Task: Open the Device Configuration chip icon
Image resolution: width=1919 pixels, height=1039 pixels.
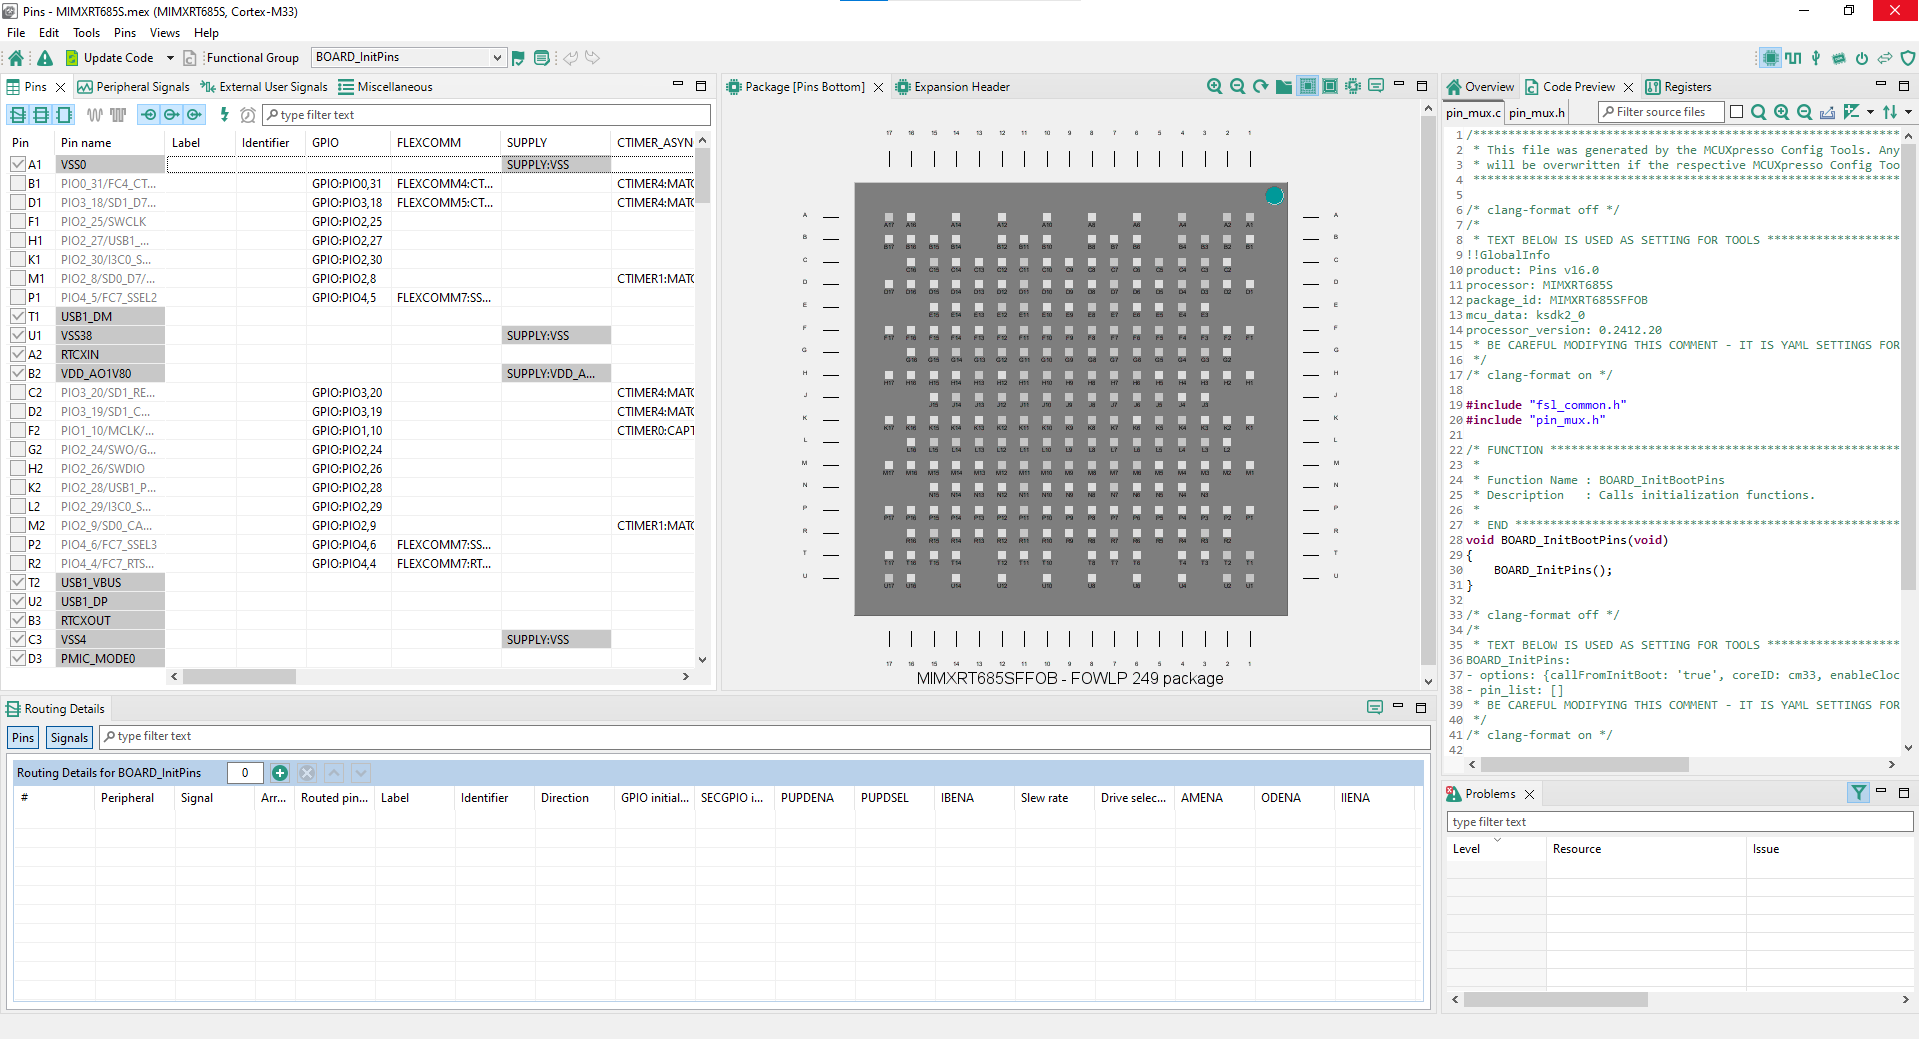Action: 1839,58
